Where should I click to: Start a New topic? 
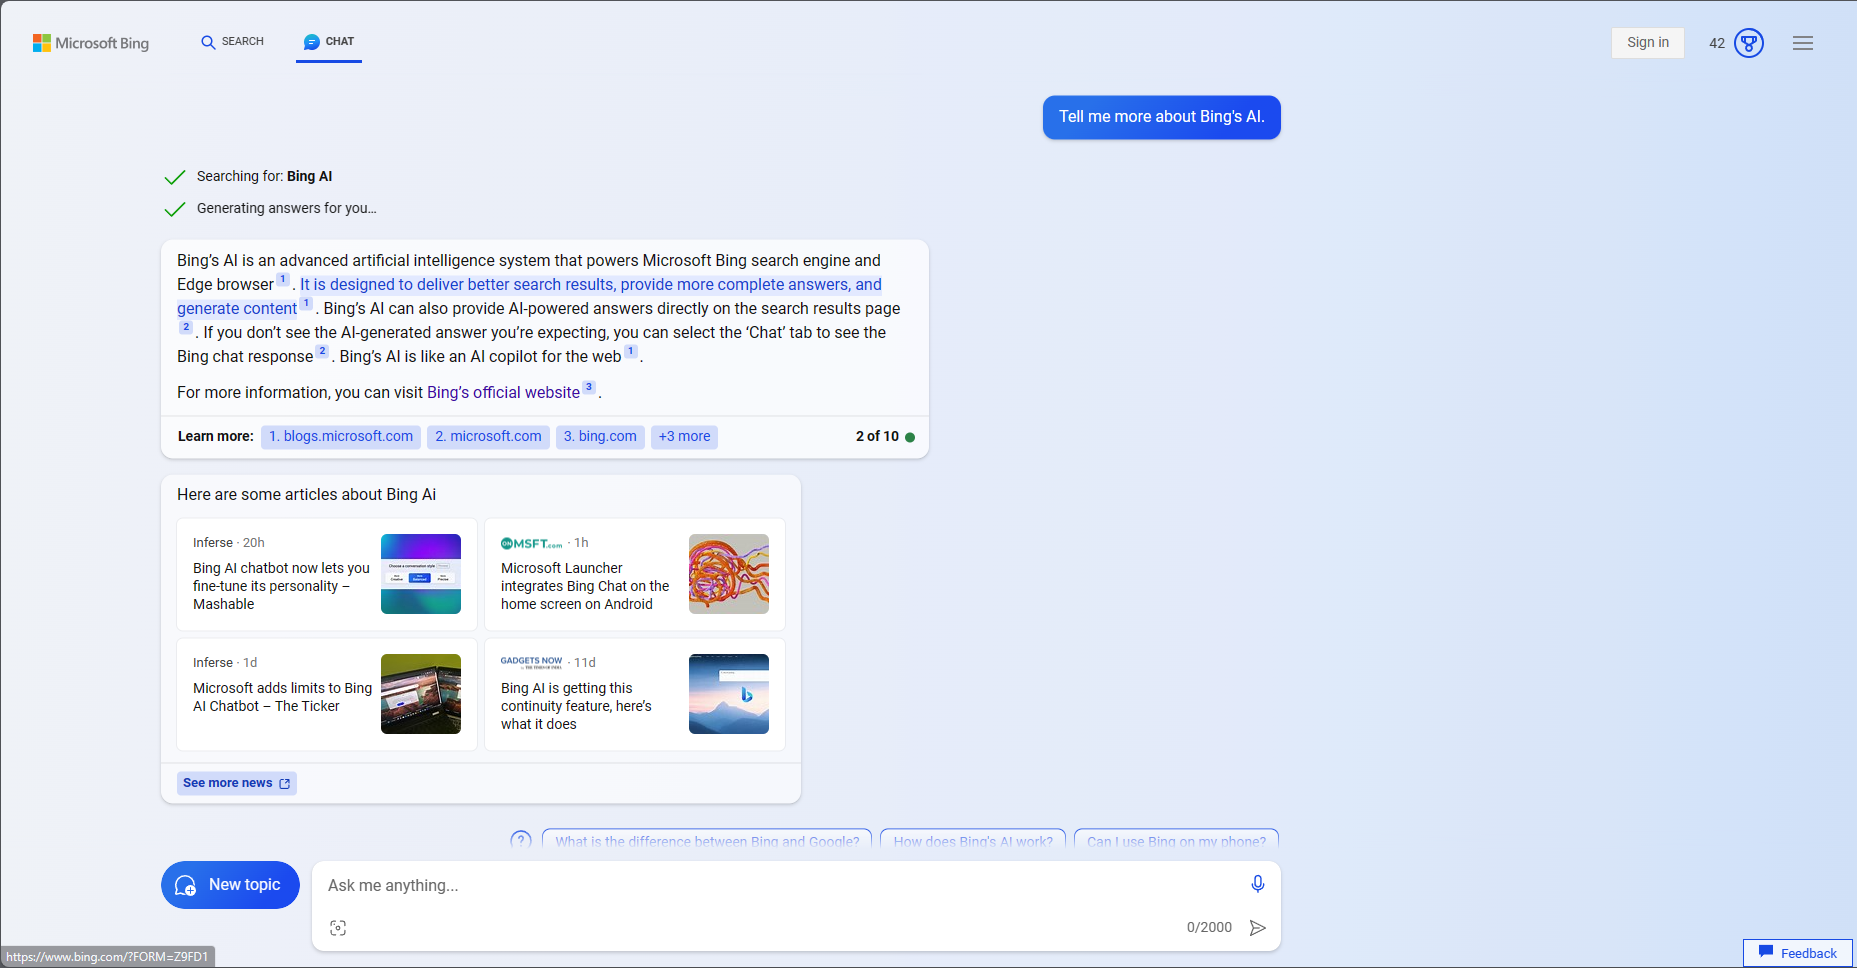tap(230, 885)
